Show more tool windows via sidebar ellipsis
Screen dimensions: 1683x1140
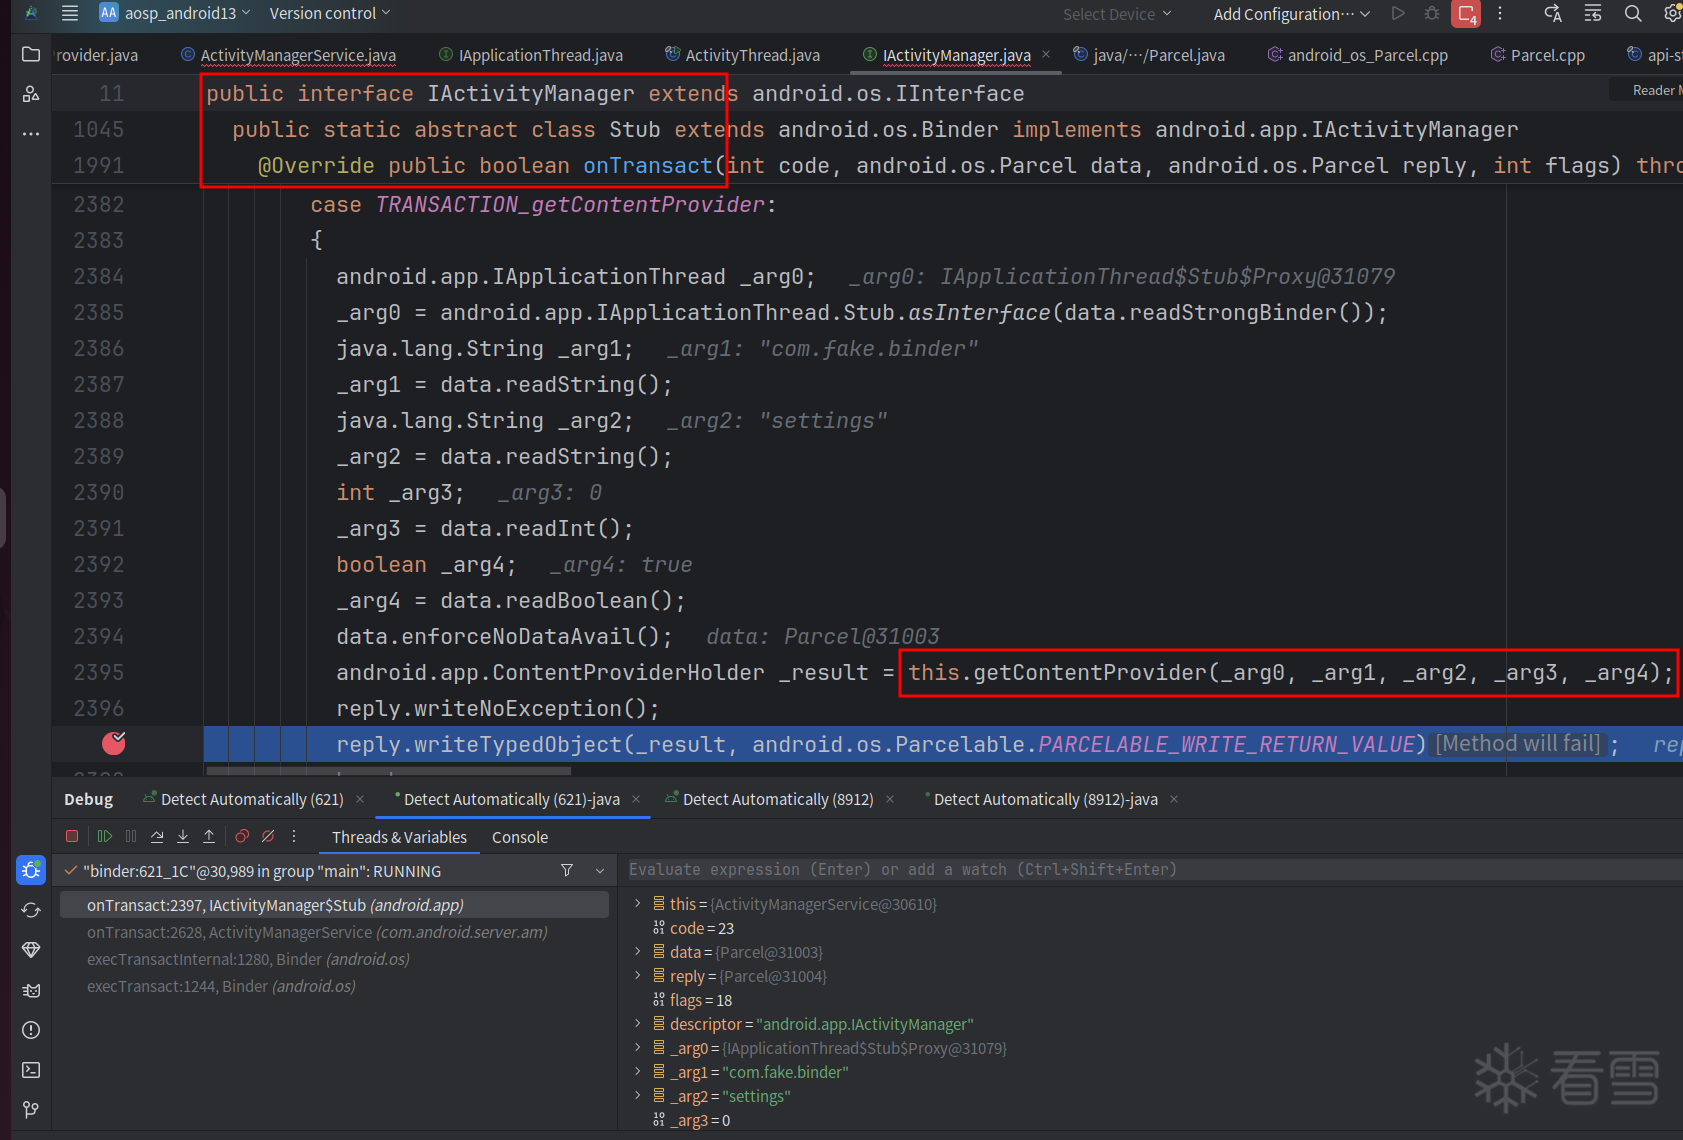(x=31, y=133)
